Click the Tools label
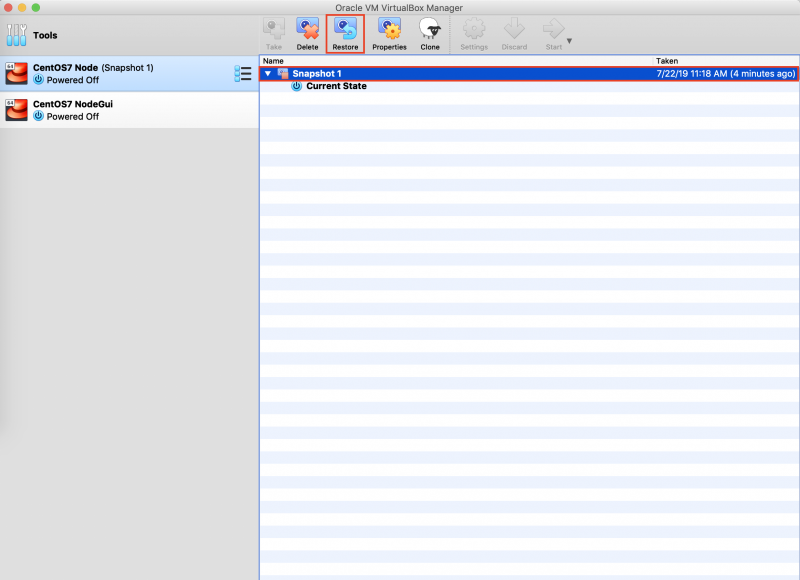 click(45, 35)
